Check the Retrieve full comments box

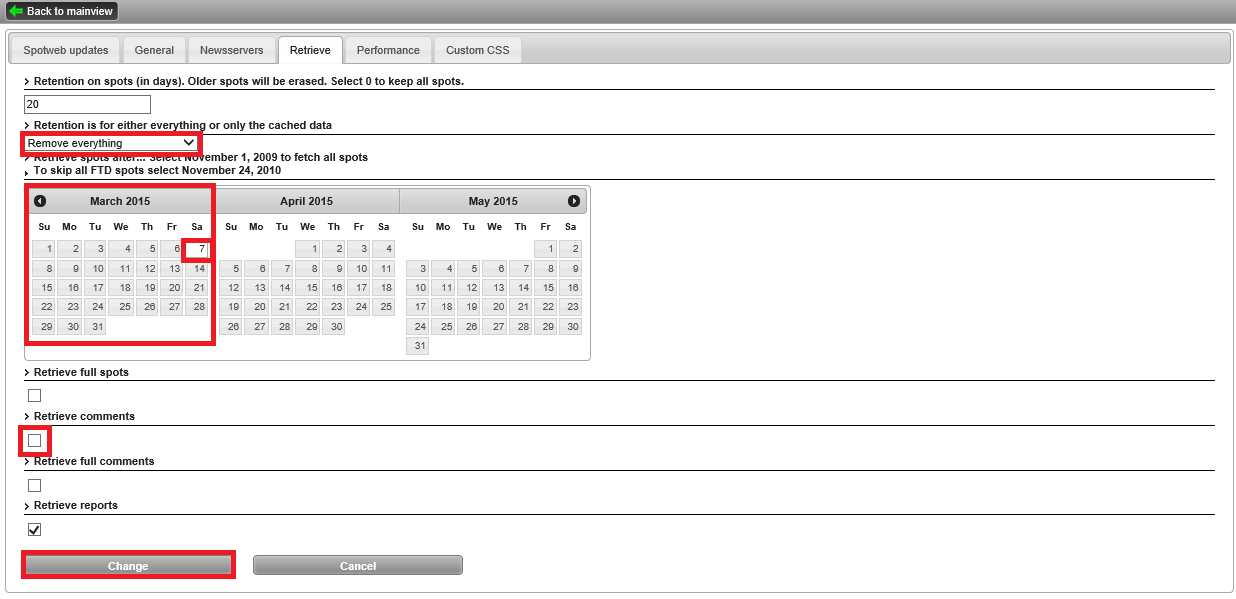[35, 485]
